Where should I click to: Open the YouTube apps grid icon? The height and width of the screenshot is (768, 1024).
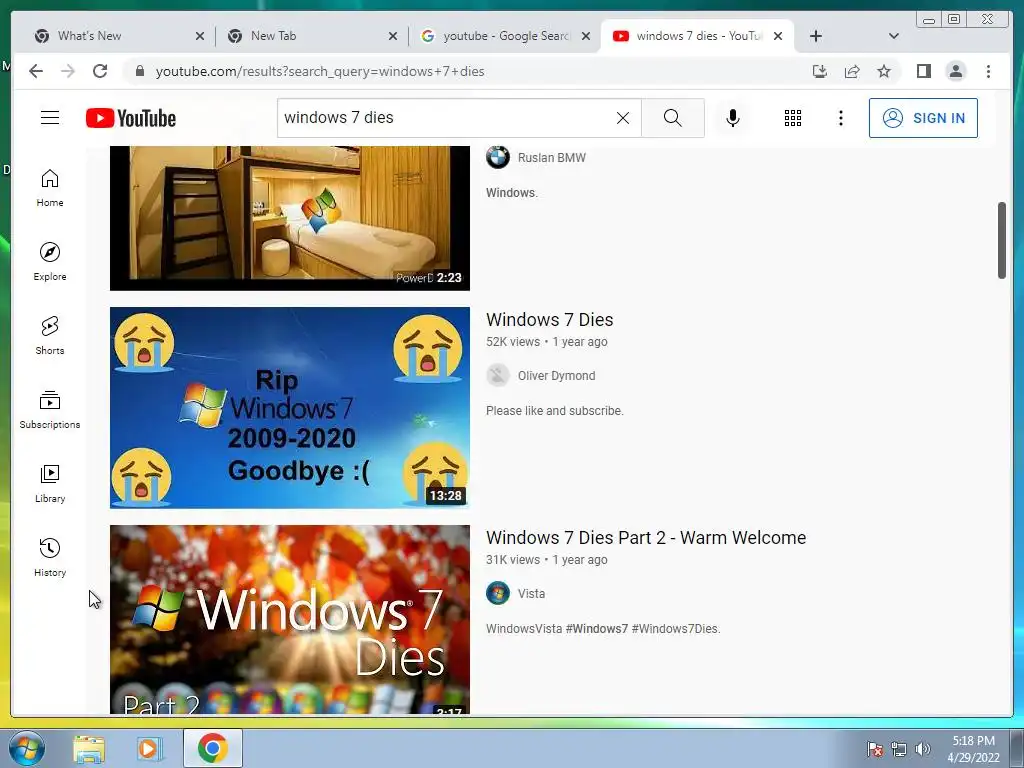(793, 118)
